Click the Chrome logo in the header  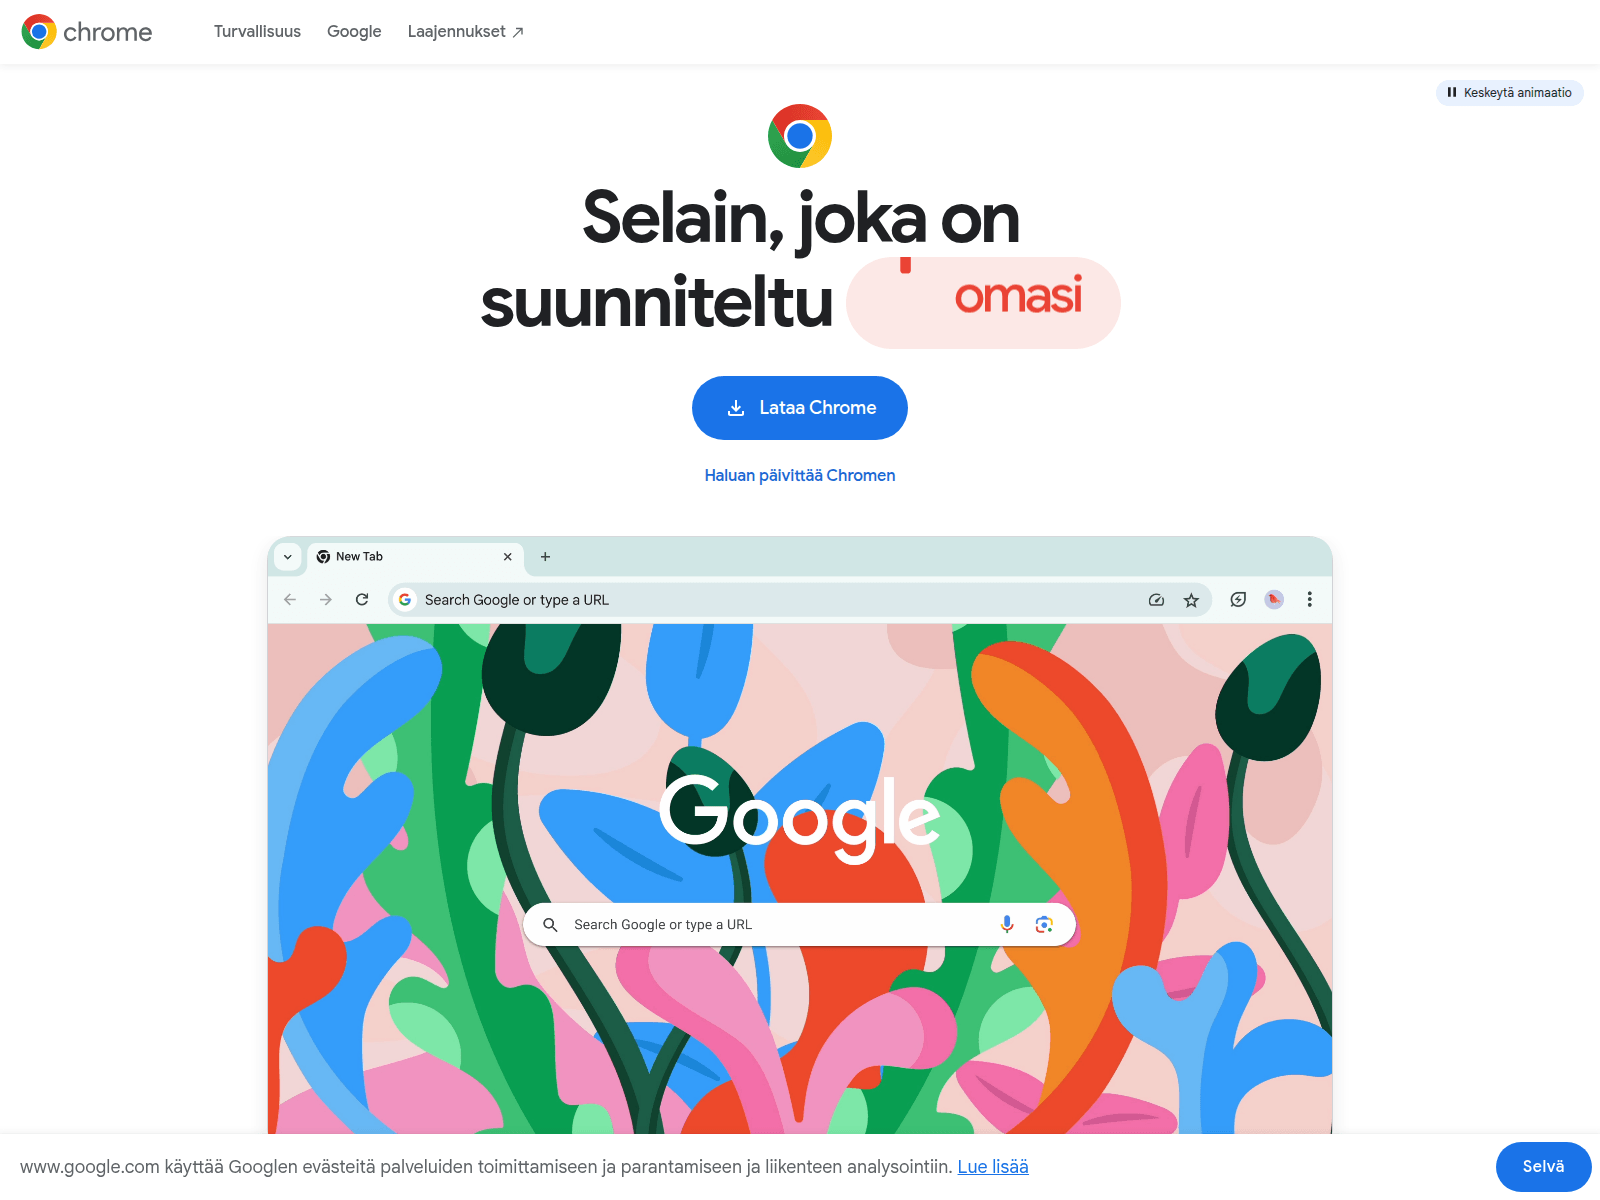coord(87,32)
